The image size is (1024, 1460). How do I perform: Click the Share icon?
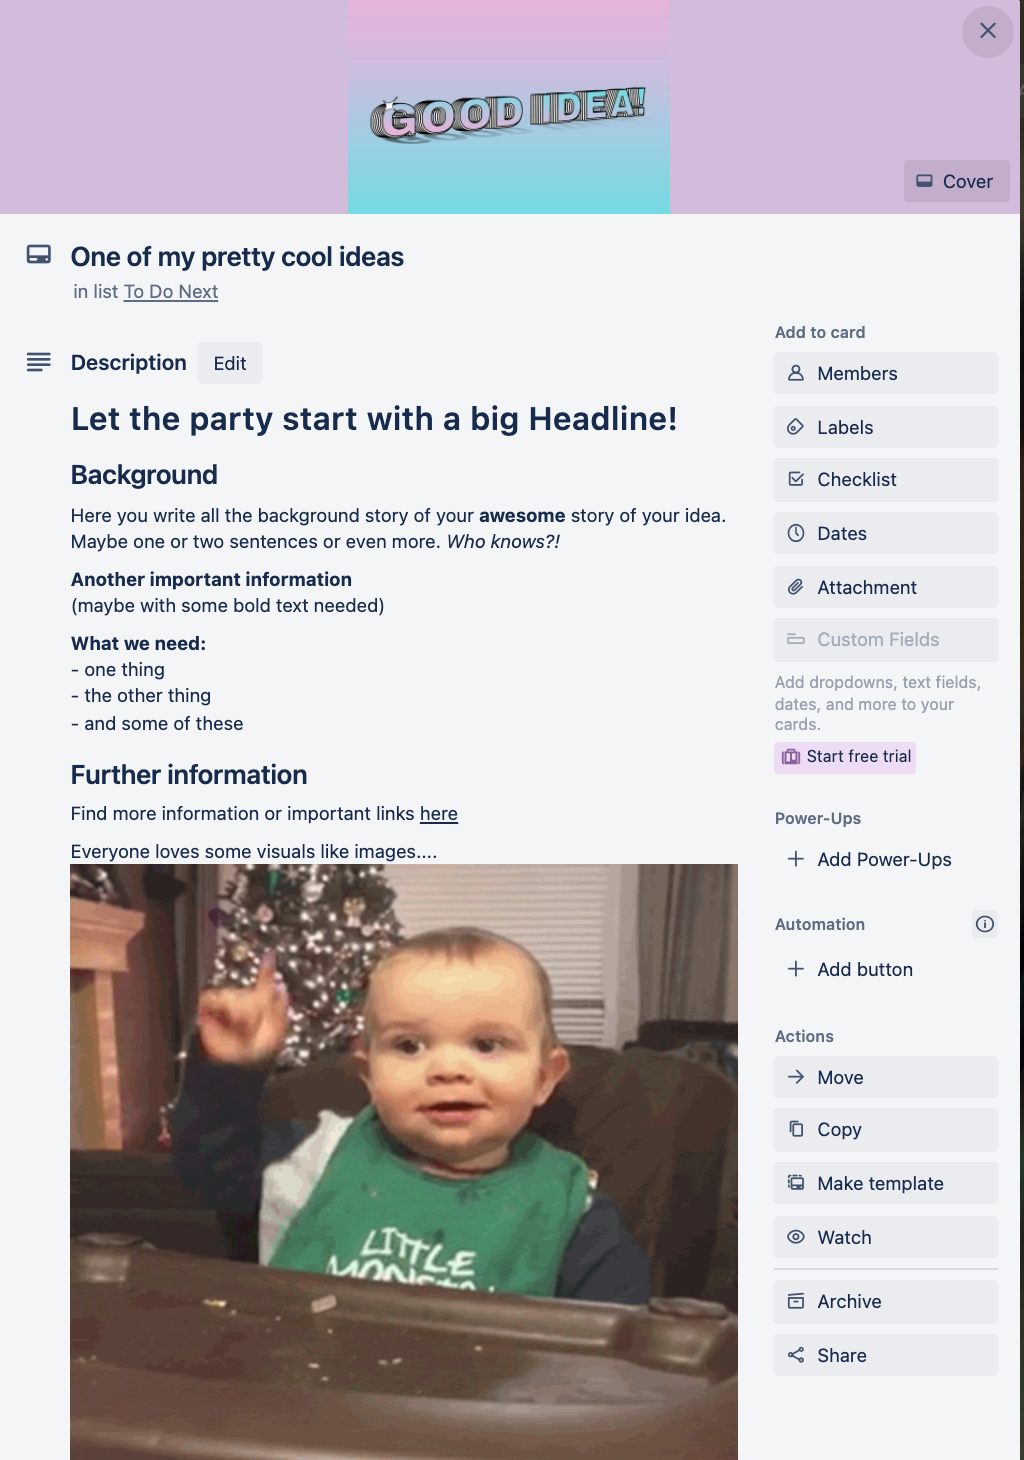796,1355
